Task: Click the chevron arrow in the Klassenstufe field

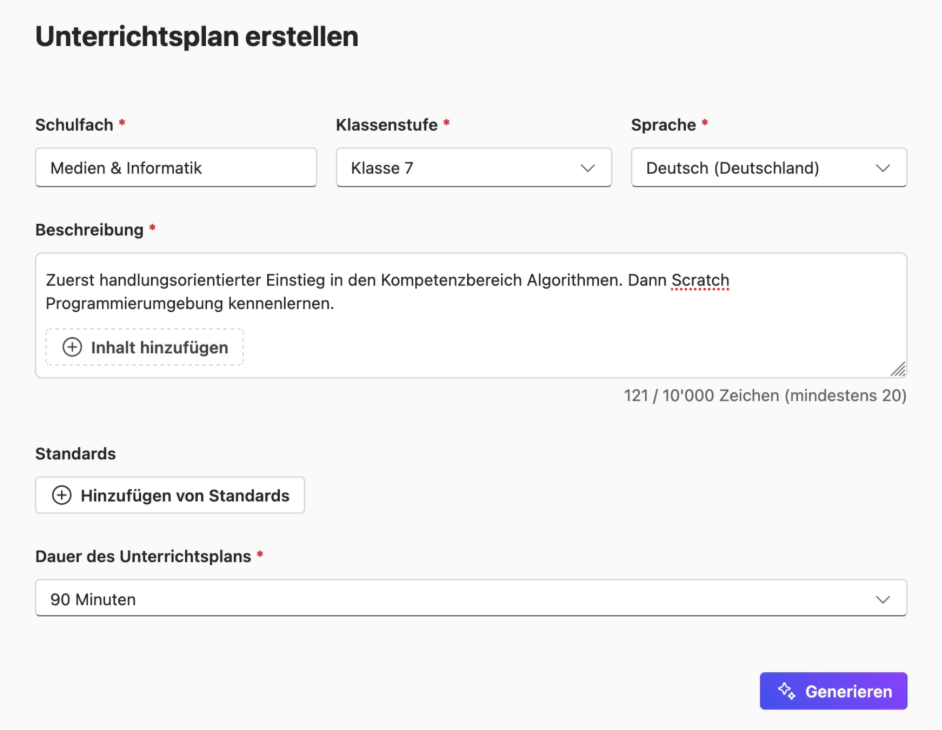Action: (588, 168)
